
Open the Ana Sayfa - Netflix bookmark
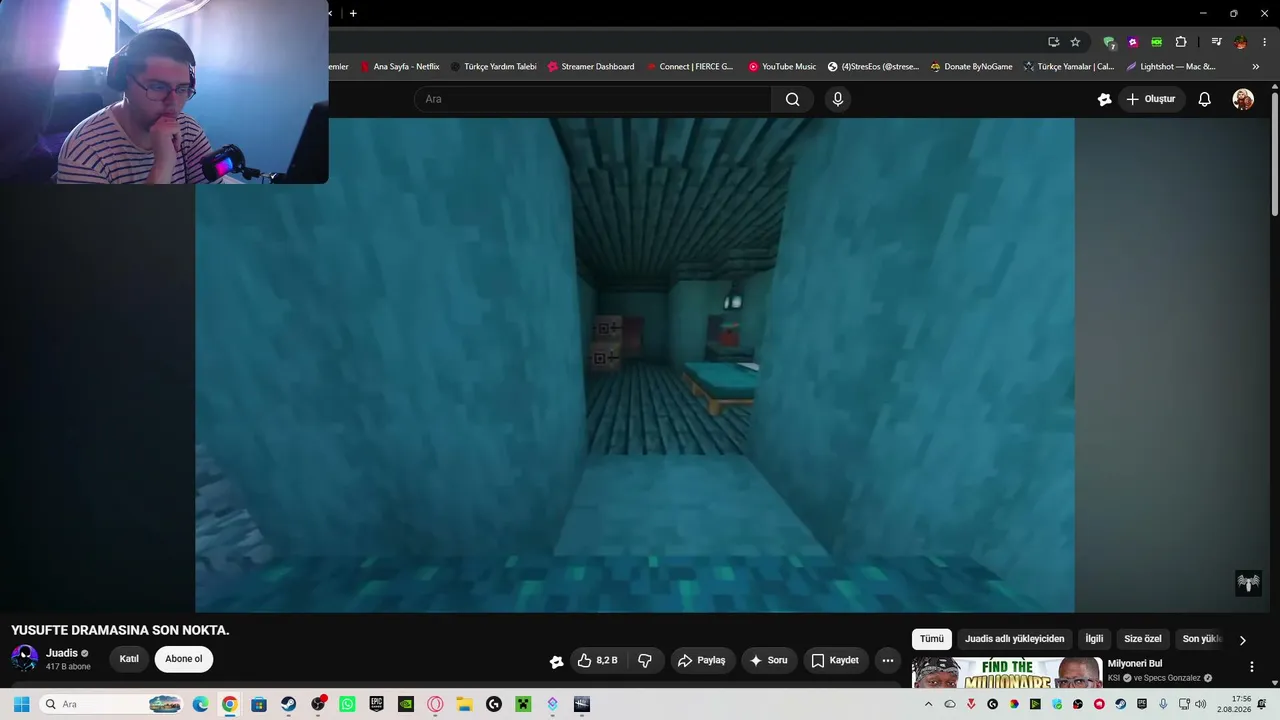coord(399,67)
